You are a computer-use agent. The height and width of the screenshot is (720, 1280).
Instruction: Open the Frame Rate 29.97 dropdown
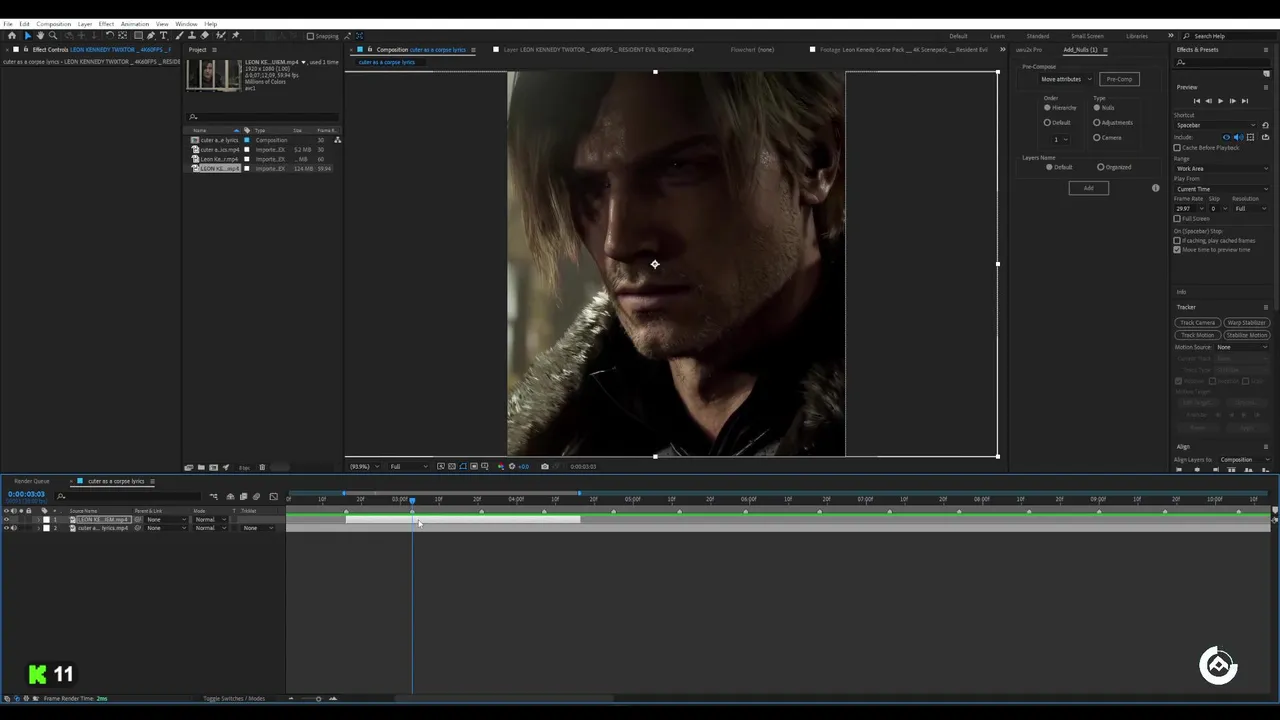tap(1187, 209)
